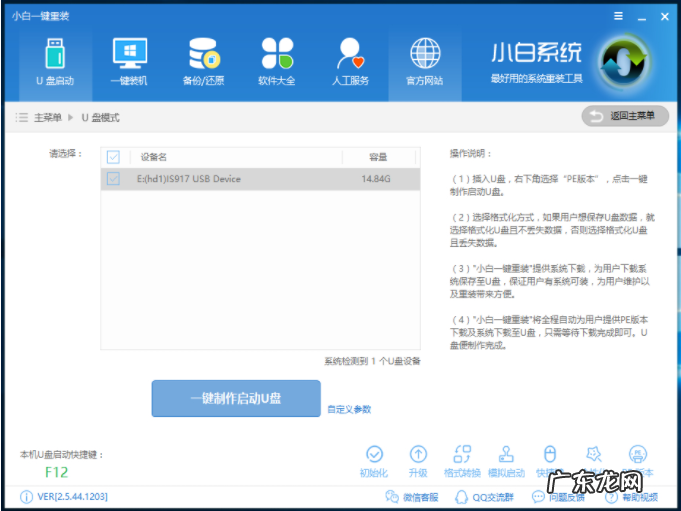Click the 升级 (upgrade) up-arrow icon
The width and height of the screenshot is (681, 511).
[x=418, y=454]
